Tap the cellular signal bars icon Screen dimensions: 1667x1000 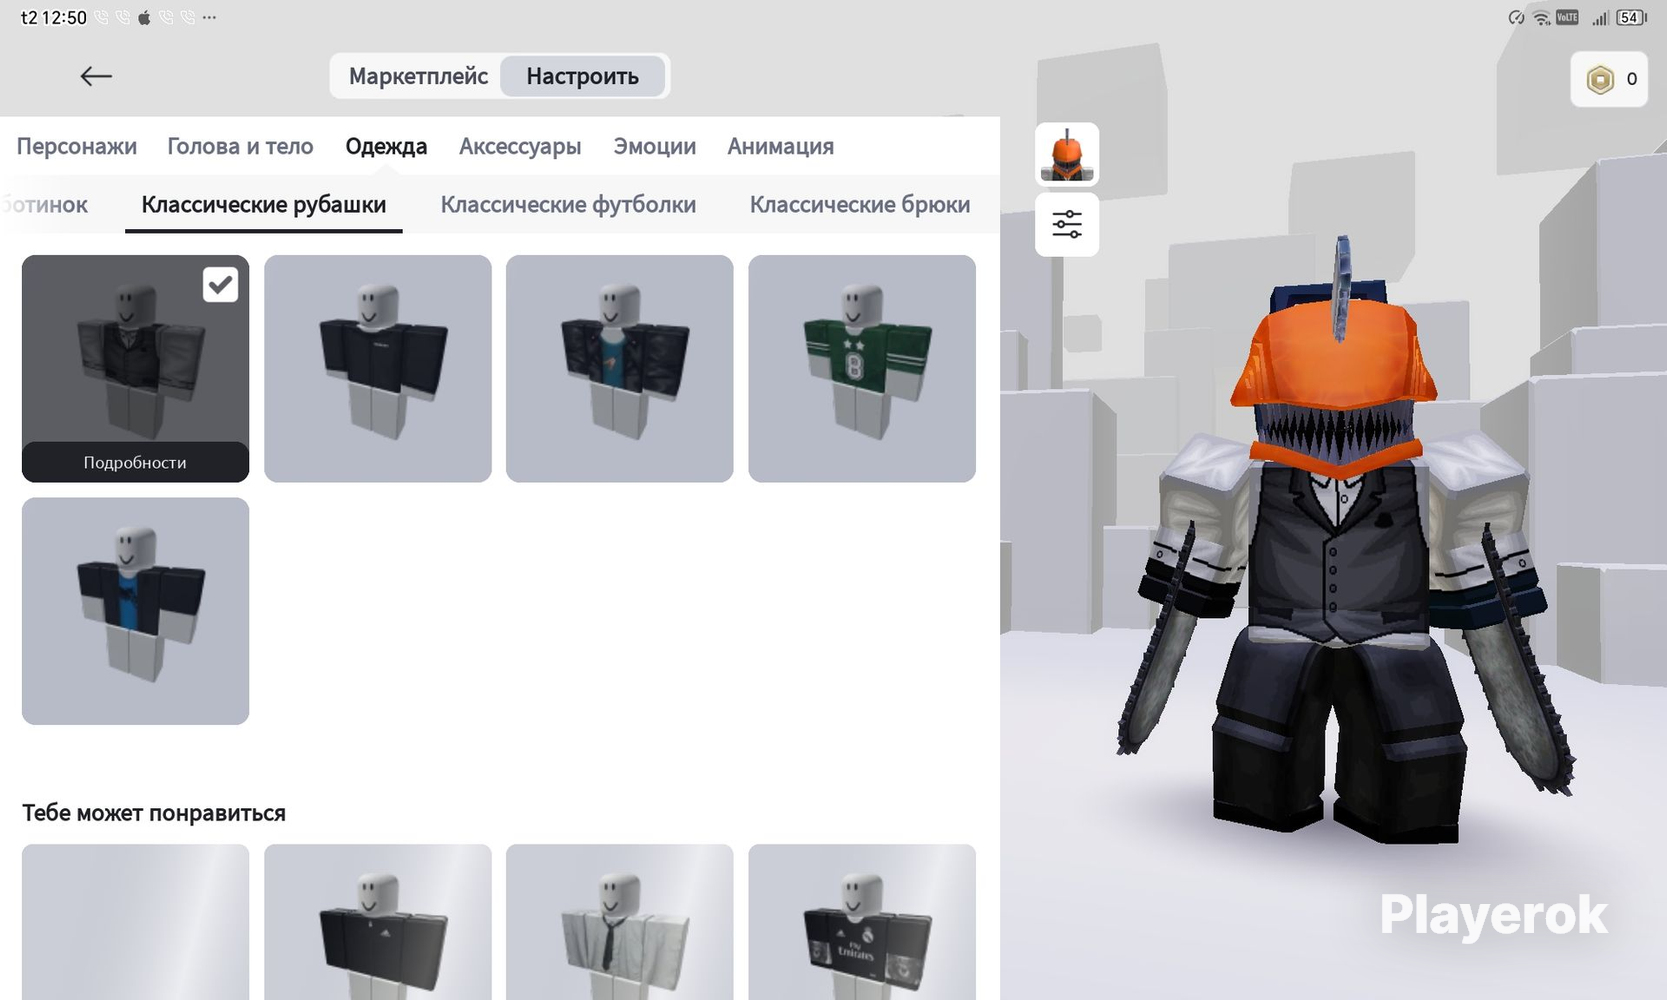pyautogui.click(x=1600, y=18)
